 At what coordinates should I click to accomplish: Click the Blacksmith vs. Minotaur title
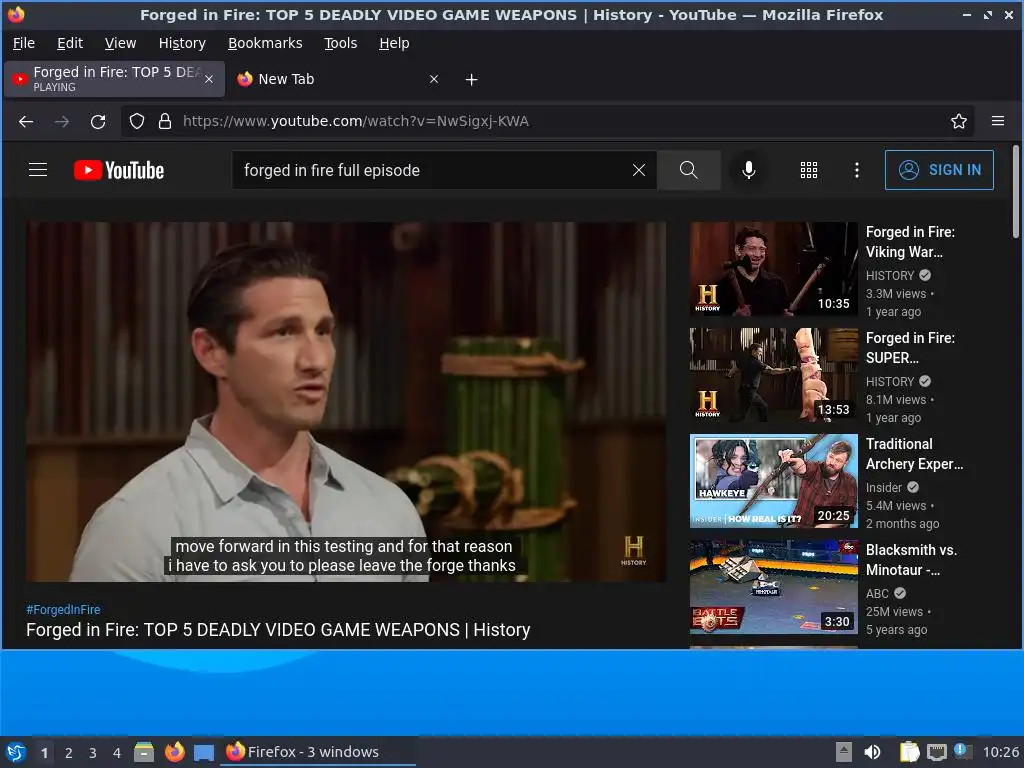pyautogui.click(x=912, y=560)
